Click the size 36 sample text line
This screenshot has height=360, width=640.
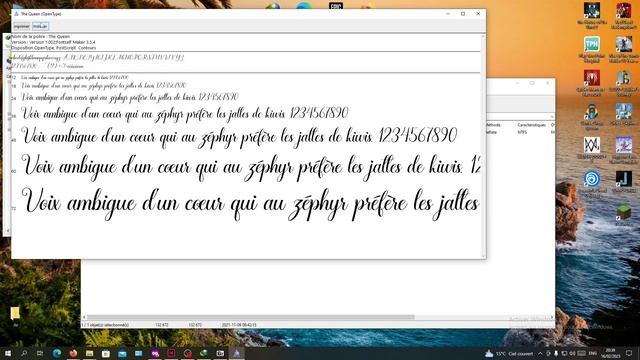click(185, 114)
